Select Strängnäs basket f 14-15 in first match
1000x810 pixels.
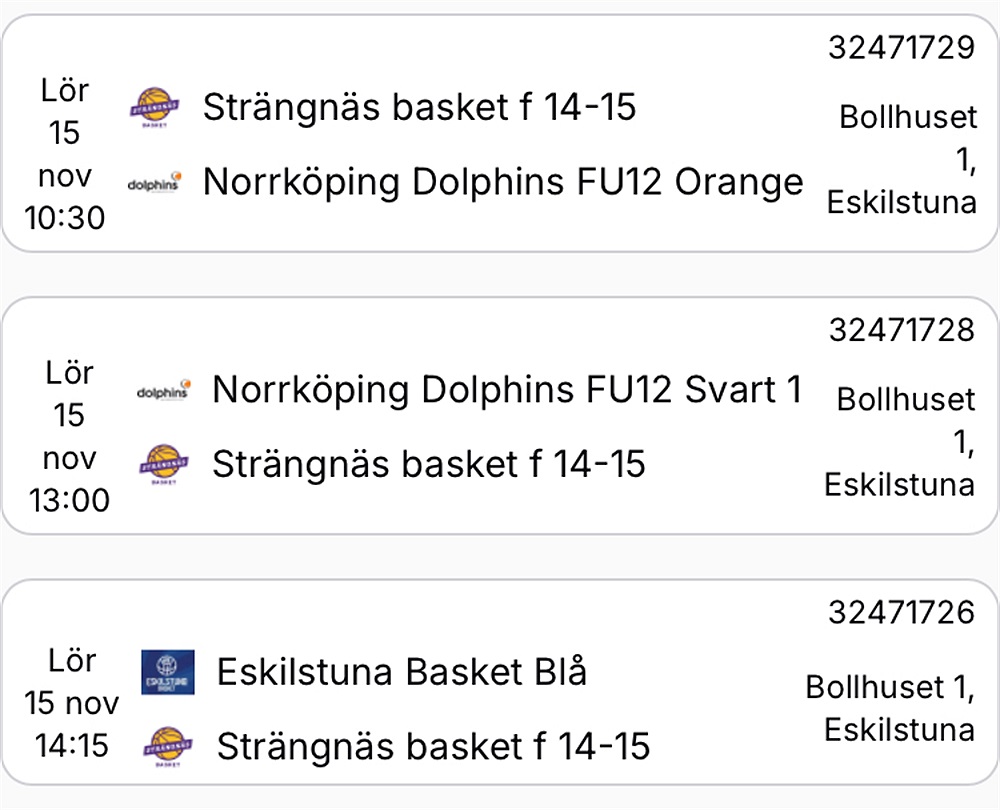[420, 106]
